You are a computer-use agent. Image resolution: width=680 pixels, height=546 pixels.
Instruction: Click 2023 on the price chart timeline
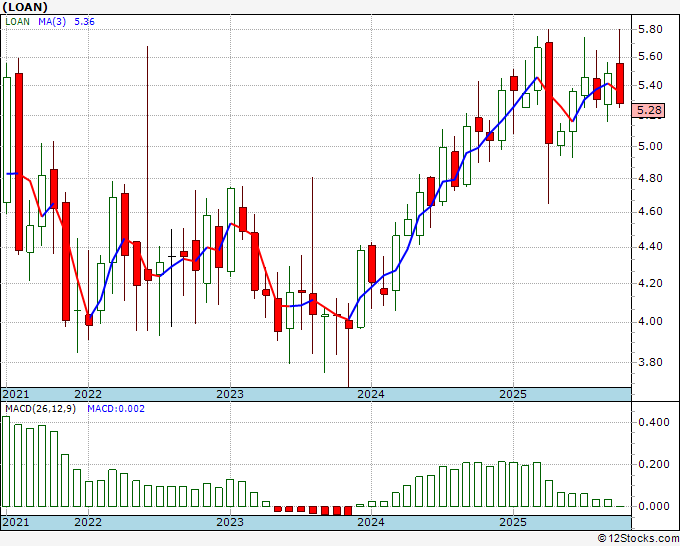click(x=230, y=394)
